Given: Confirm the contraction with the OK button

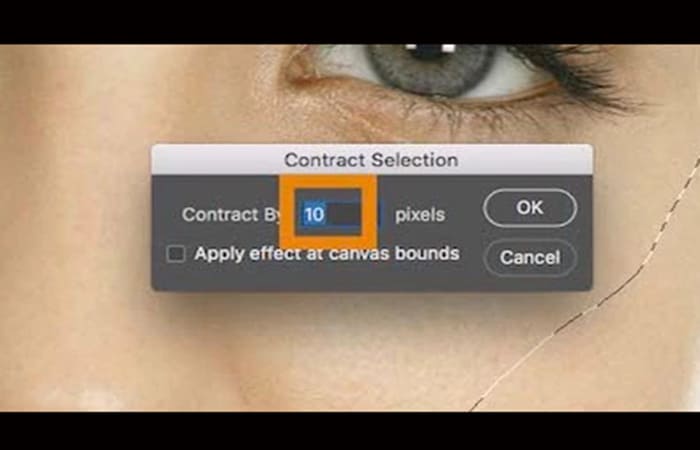Looking at the screenshot, I should click(x=530, y=208).
